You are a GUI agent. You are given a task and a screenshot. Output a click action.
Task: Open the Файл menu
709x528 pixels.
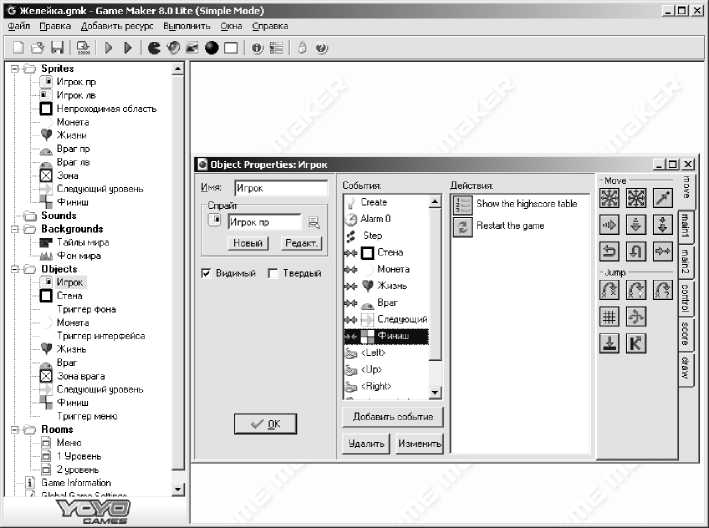click(x=19, y=26)
